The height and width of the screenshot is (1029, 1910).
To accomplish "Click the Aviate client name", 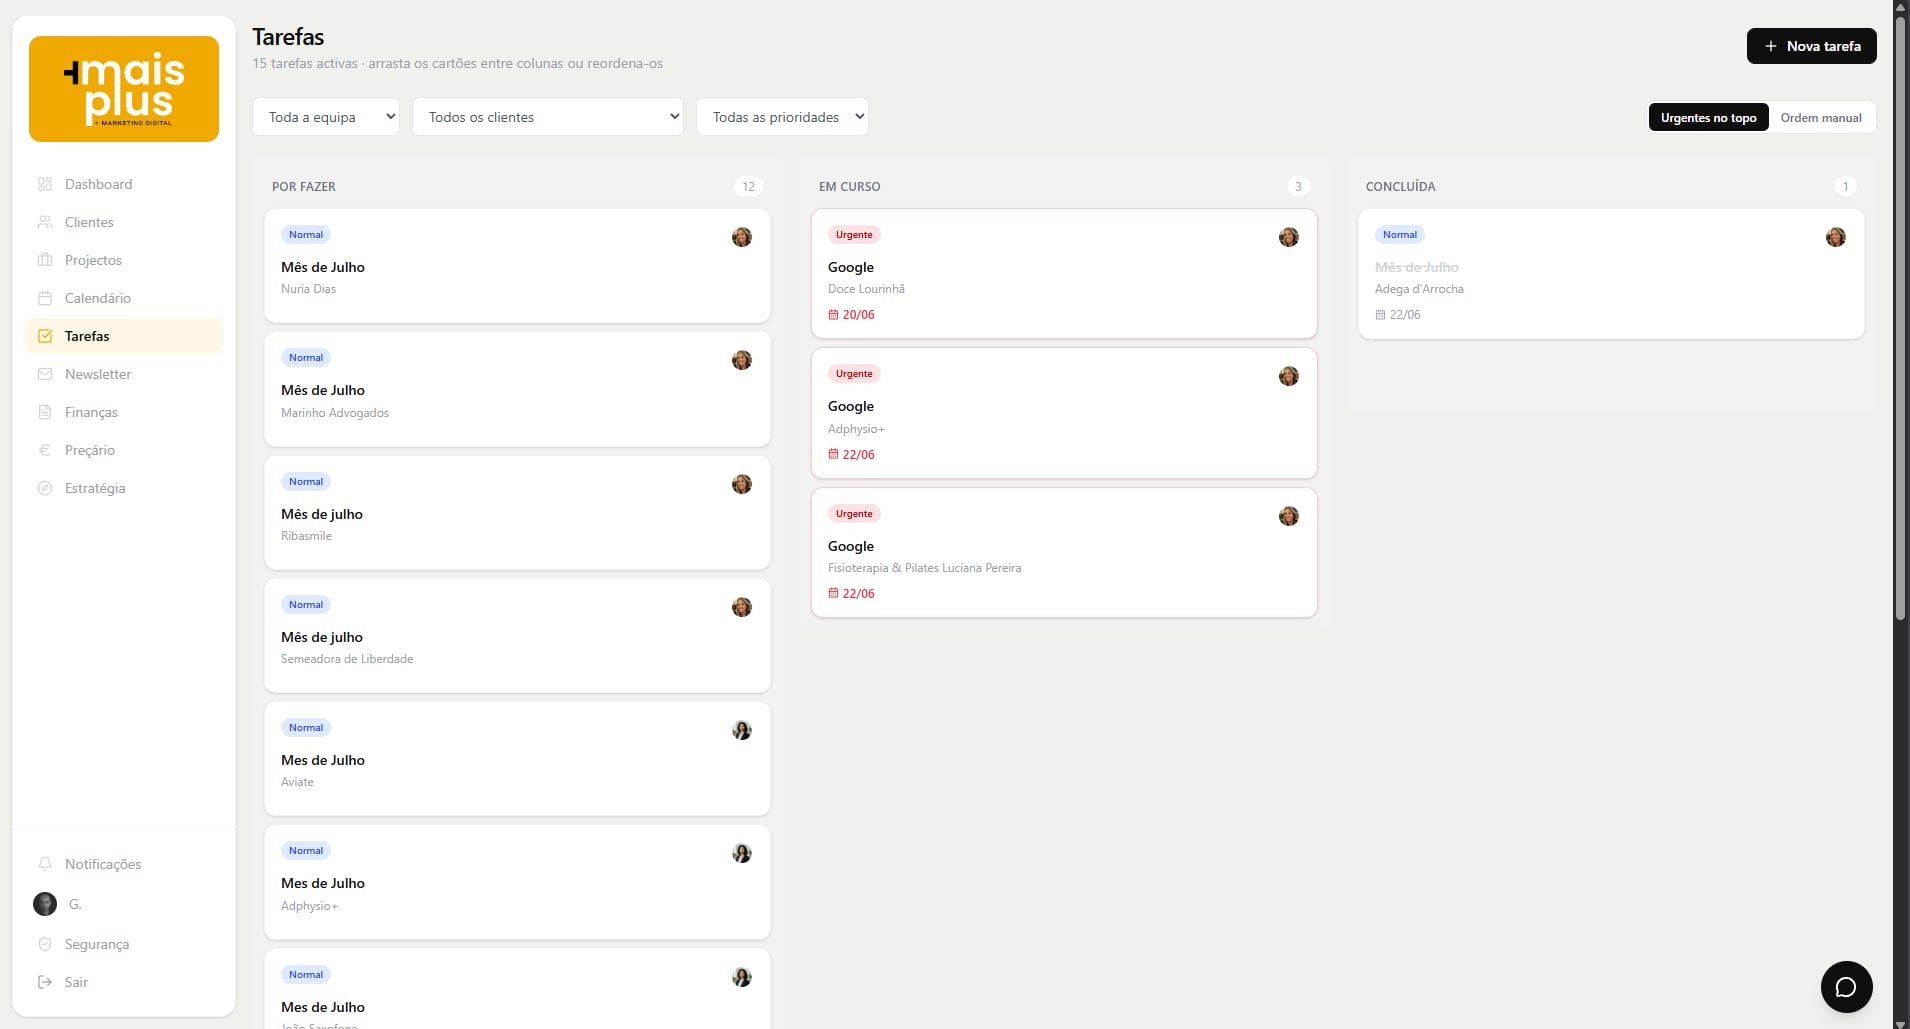I will [297, 782].
